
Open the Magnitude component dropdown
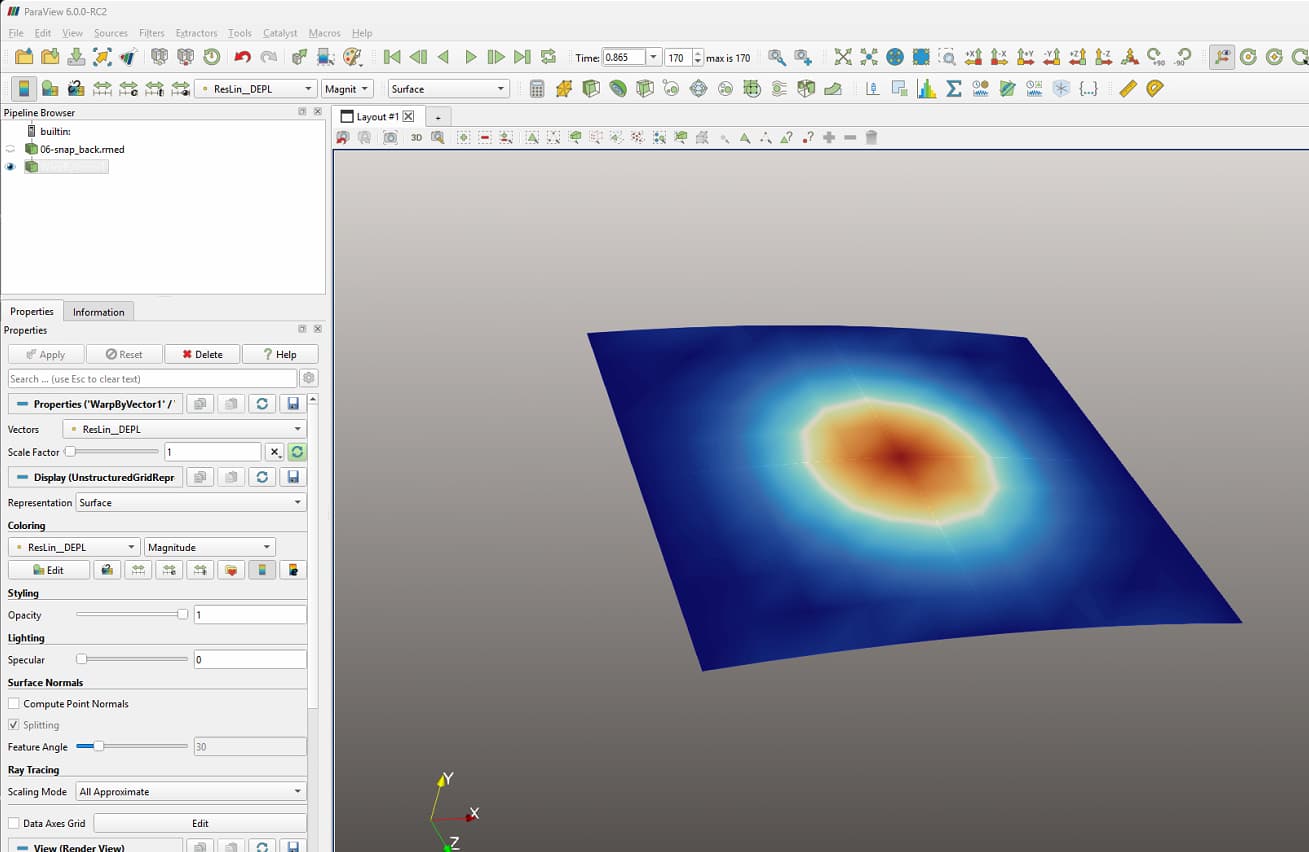[x=209, y=547]
